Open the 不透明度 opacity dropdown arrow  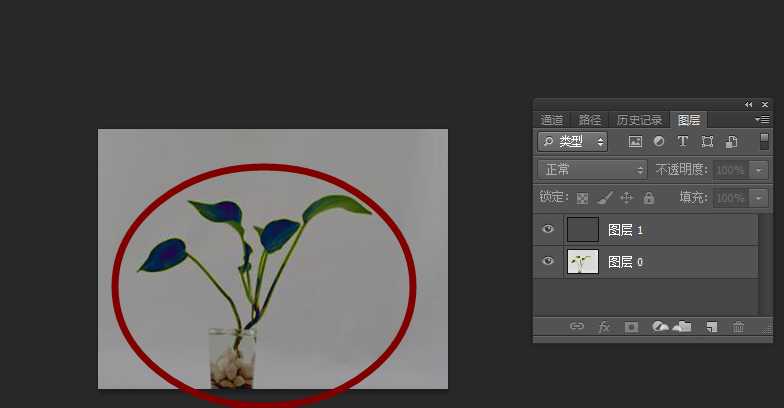759,170
